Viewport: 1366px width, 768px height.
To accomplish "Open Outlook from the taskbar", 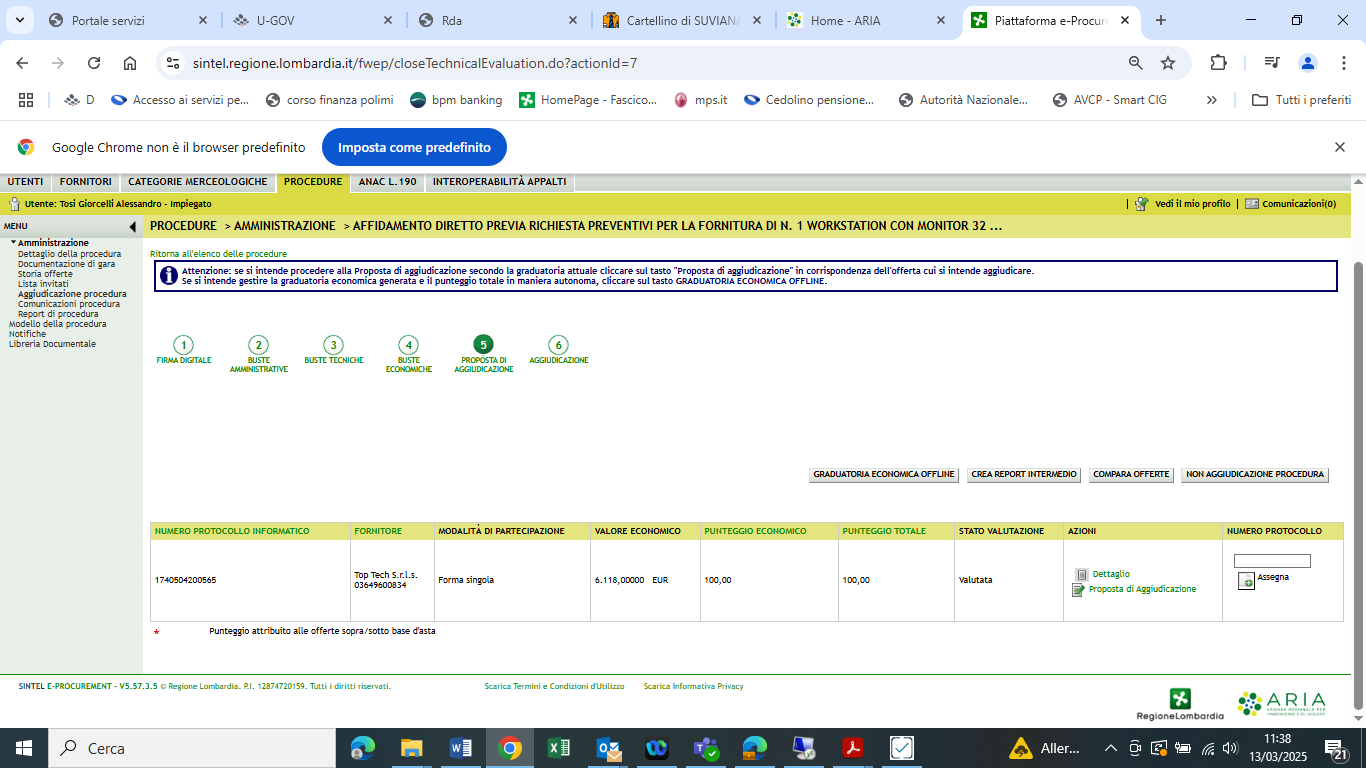I will click(x=608, y=748).
